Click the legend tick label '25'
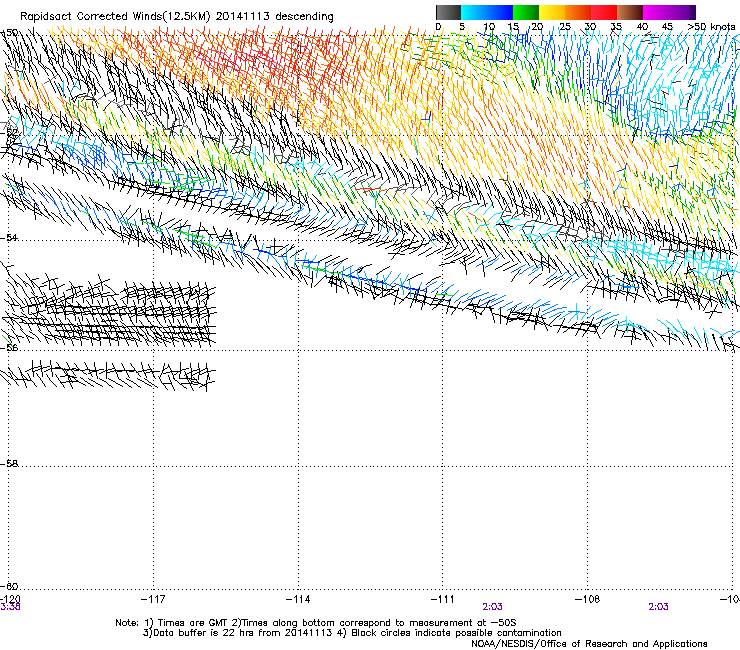The image size is (740, 650). point(564,27)
